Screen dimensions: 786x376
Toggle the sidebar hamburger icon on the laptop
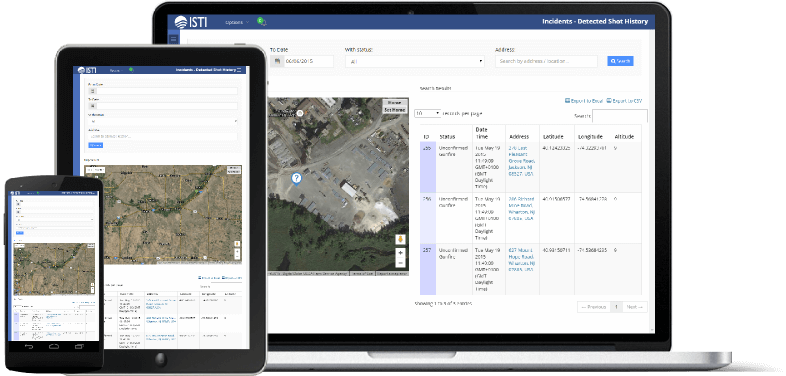click(x=173, y=39)
